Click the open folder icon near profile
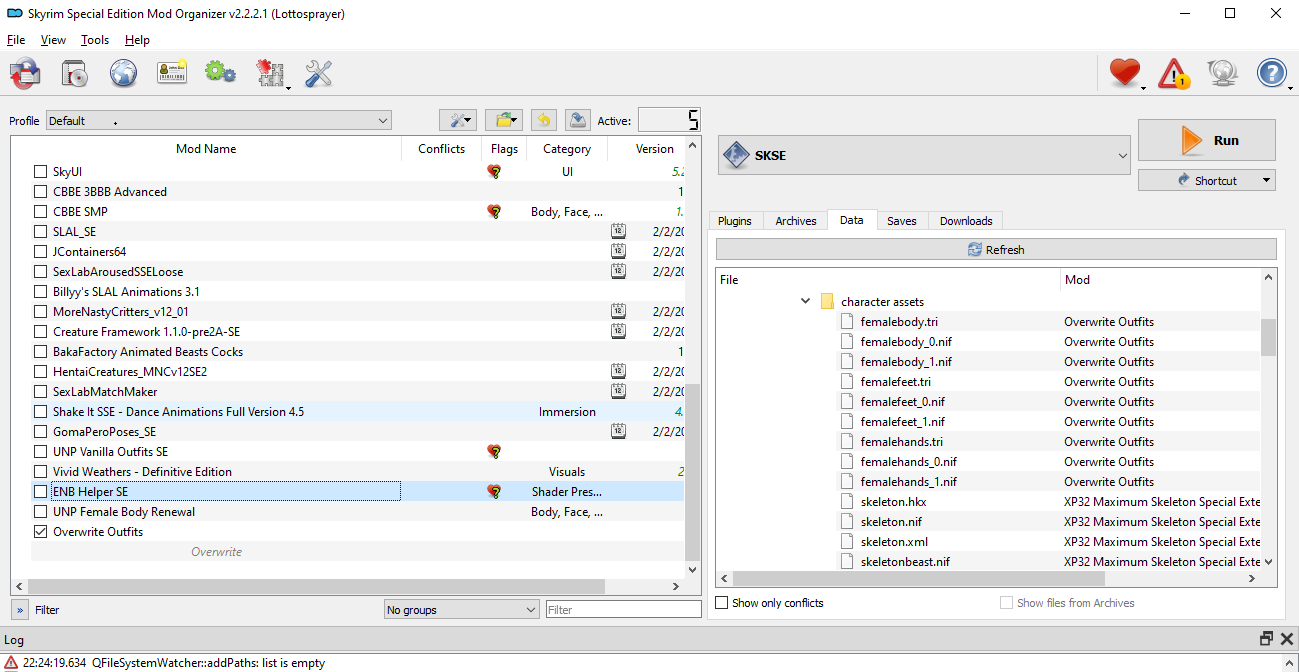1299x672 pixels. point(505,120)
